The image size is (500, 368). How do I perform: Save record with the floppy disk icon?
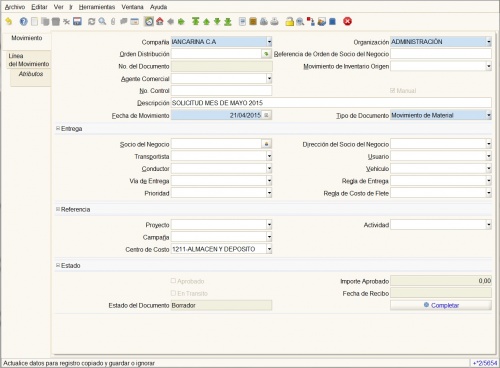point(77,22)
